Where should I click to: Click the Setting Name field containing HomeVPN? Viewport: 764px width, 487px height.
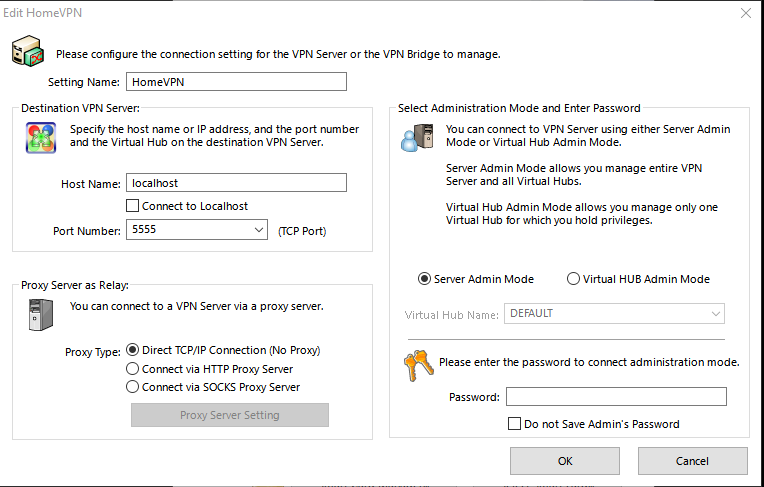(236, 81)
